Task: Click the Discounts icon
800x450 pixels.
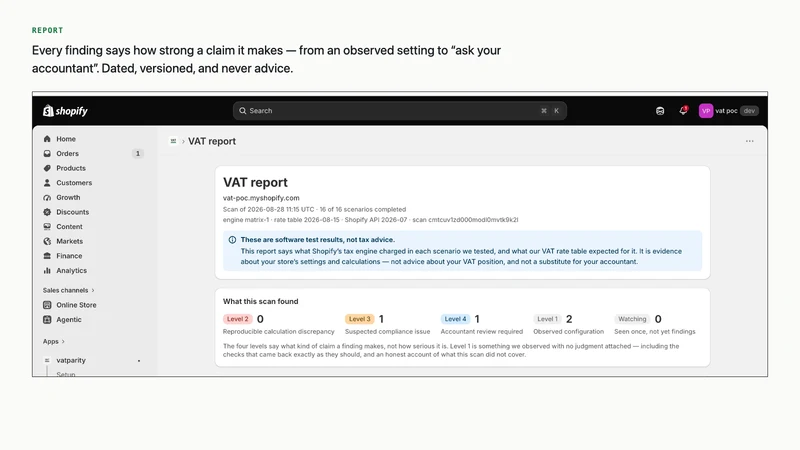Action: (x=47, y=212)
